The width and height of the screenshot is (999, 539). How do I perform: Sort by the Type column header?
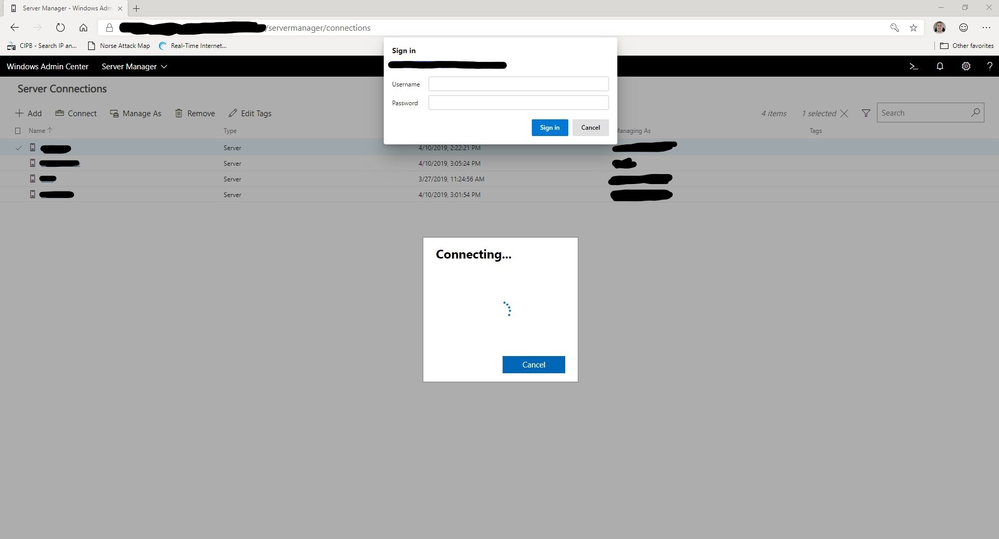(230, 131)
